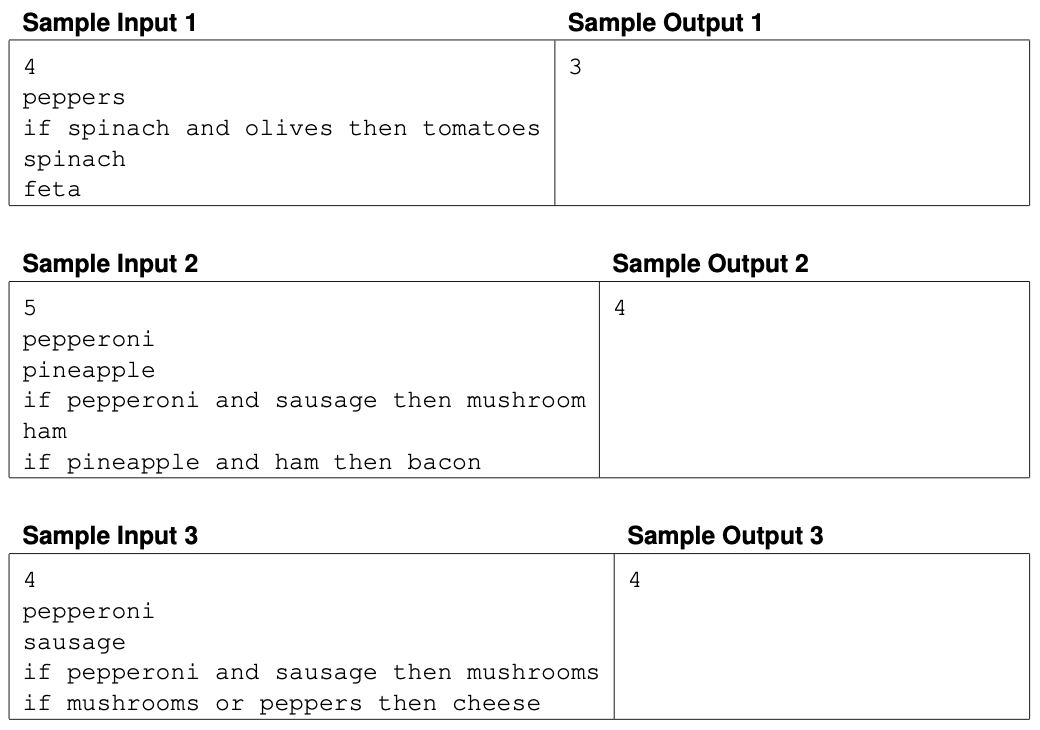This screenshot has width=1040, height=730.
Task: Click the 'feta' line in Sample Input 1
Action: coord(52,190)
